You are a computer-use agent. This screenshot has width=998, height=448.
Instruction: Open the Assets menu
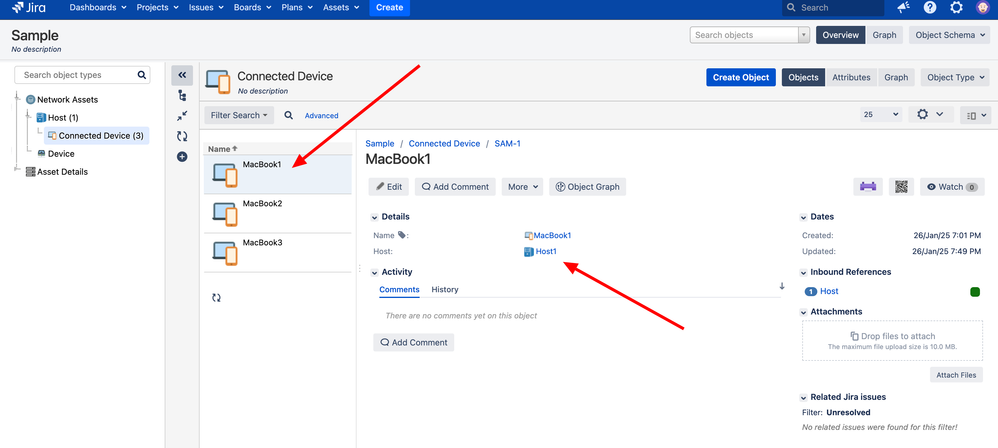tap(341, 8)
